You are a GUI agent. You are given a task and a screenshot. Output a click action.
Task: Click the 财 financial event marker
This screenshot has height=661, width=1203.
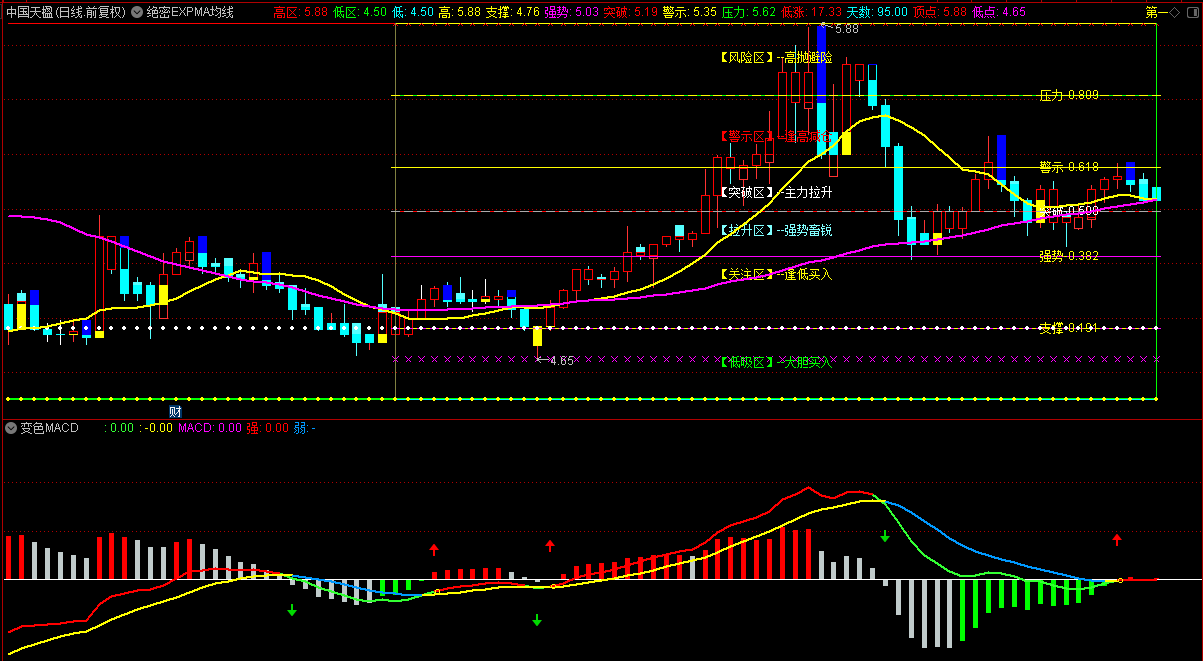(x=175, y=411)
